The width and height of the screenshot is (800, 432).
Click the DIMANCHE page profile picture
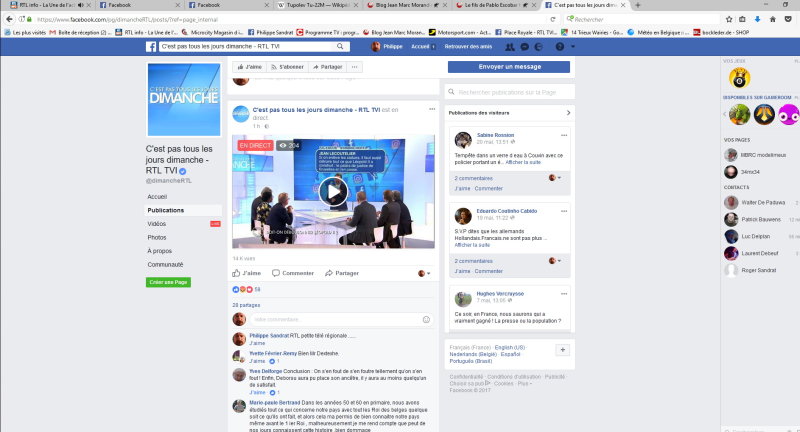pyautogui.click(x=184, y=99)
